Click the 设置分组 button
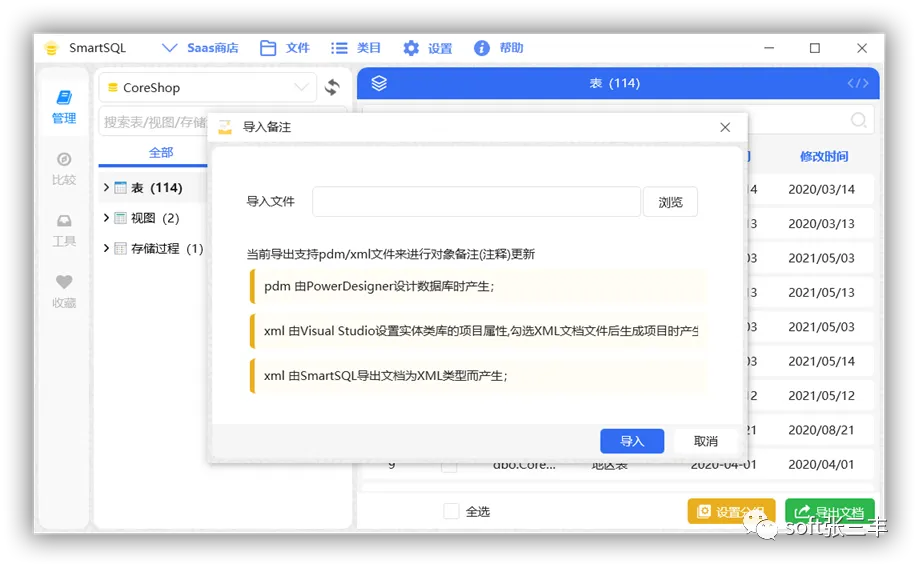This screenshot has width=918, height=567. (x=731, y=512)
